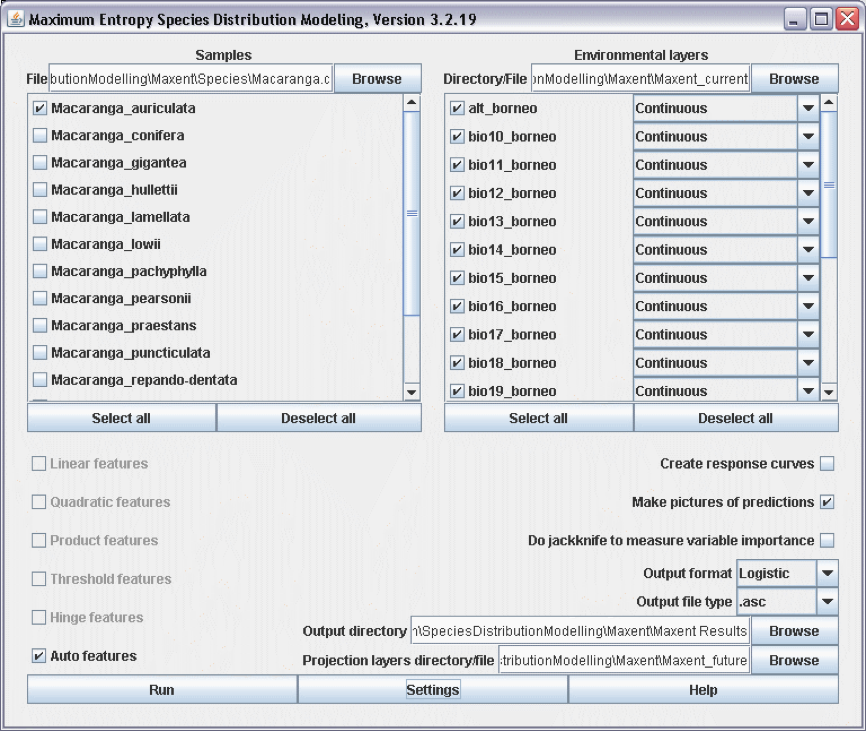This screenshot has width=866, height=731.
Task: Deselect all environmental layers
Action: tap(736, 418)
